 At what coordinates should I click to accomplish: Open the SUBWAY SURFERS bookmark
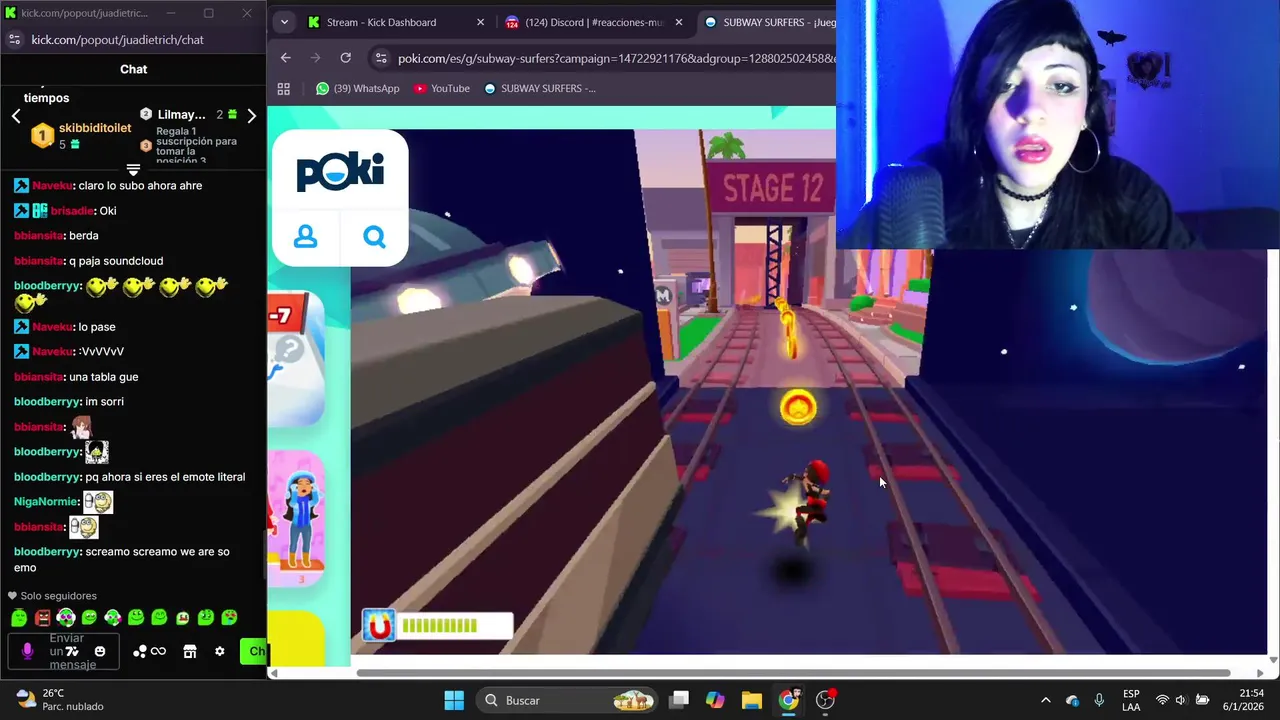(540, 88)
